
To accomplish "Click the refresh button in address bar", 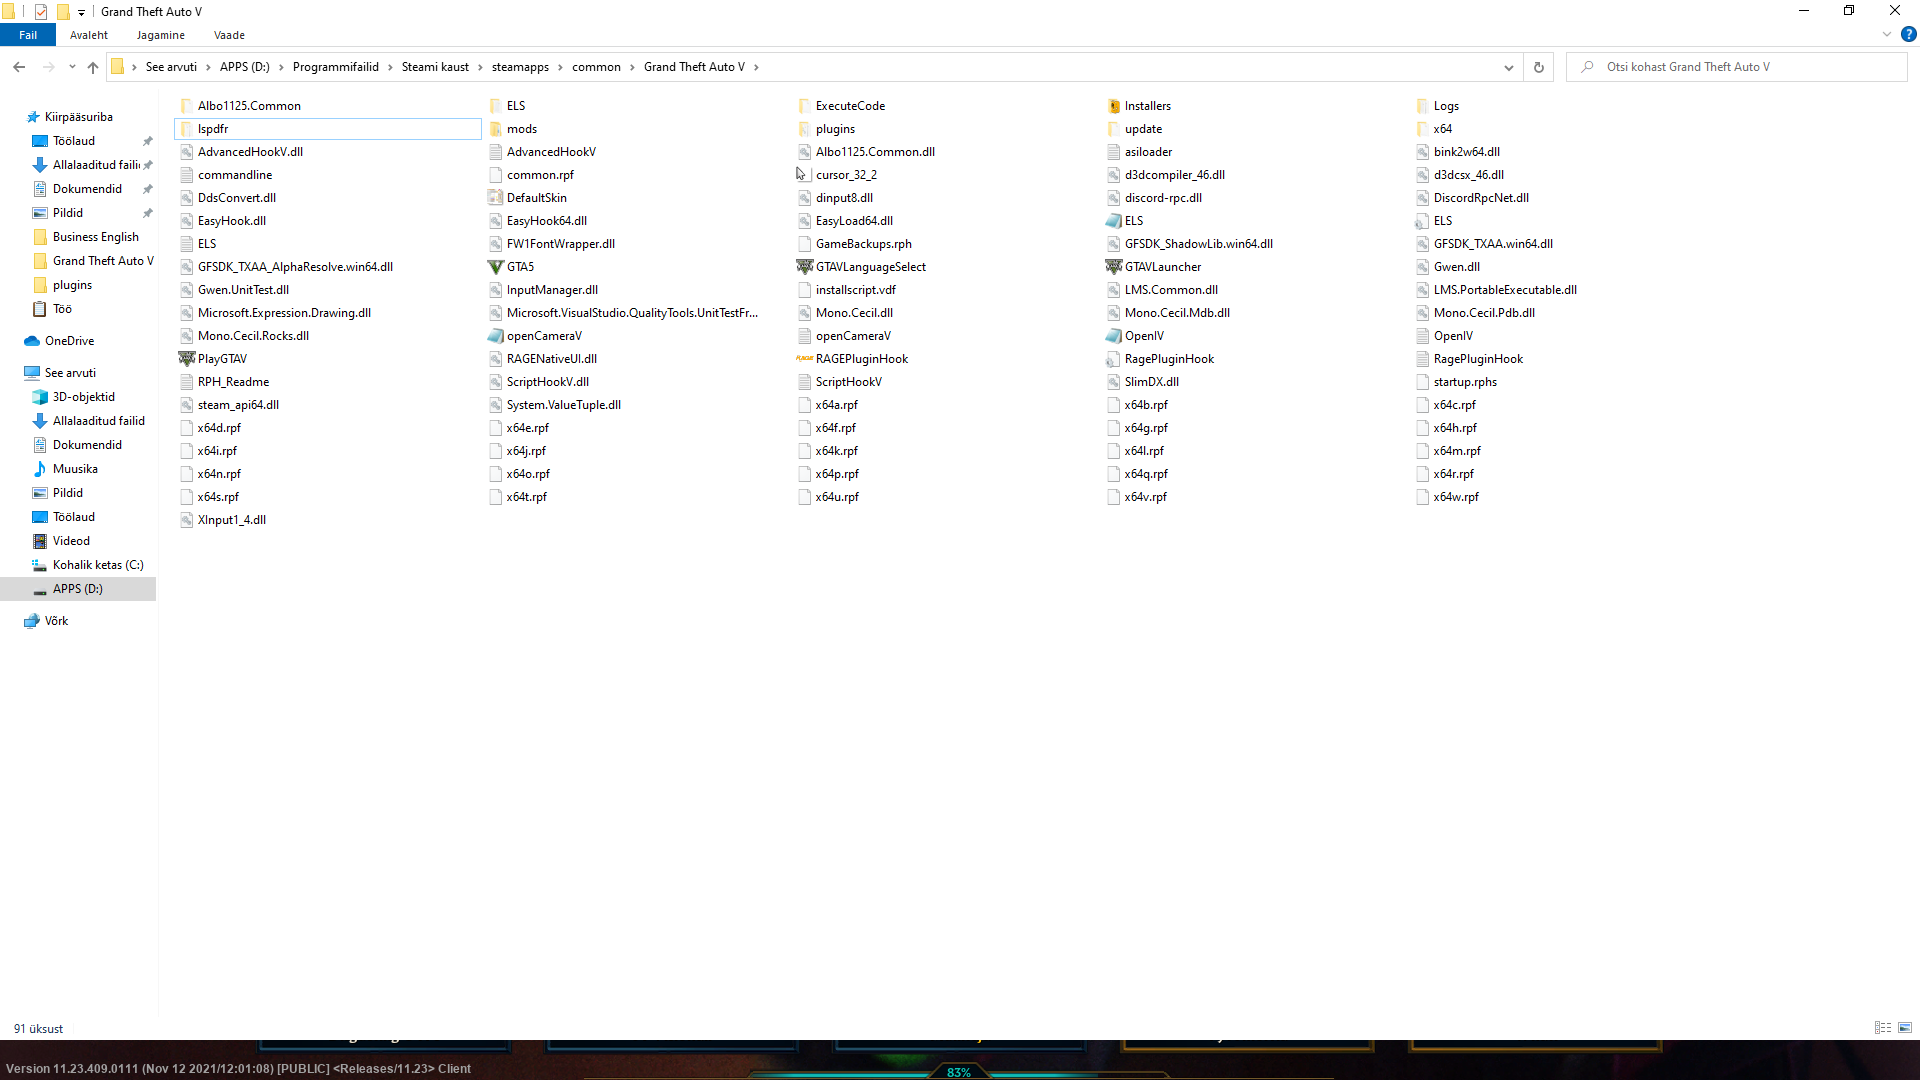I will pos(1539,67).
